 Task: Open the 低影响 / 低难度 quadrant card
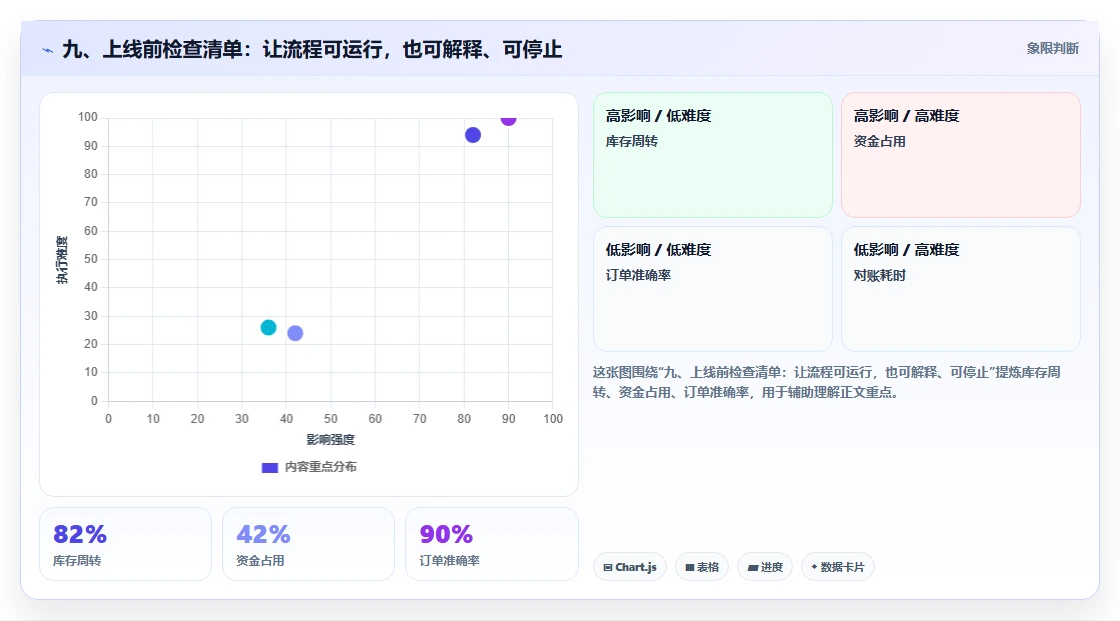pos(712,289)
